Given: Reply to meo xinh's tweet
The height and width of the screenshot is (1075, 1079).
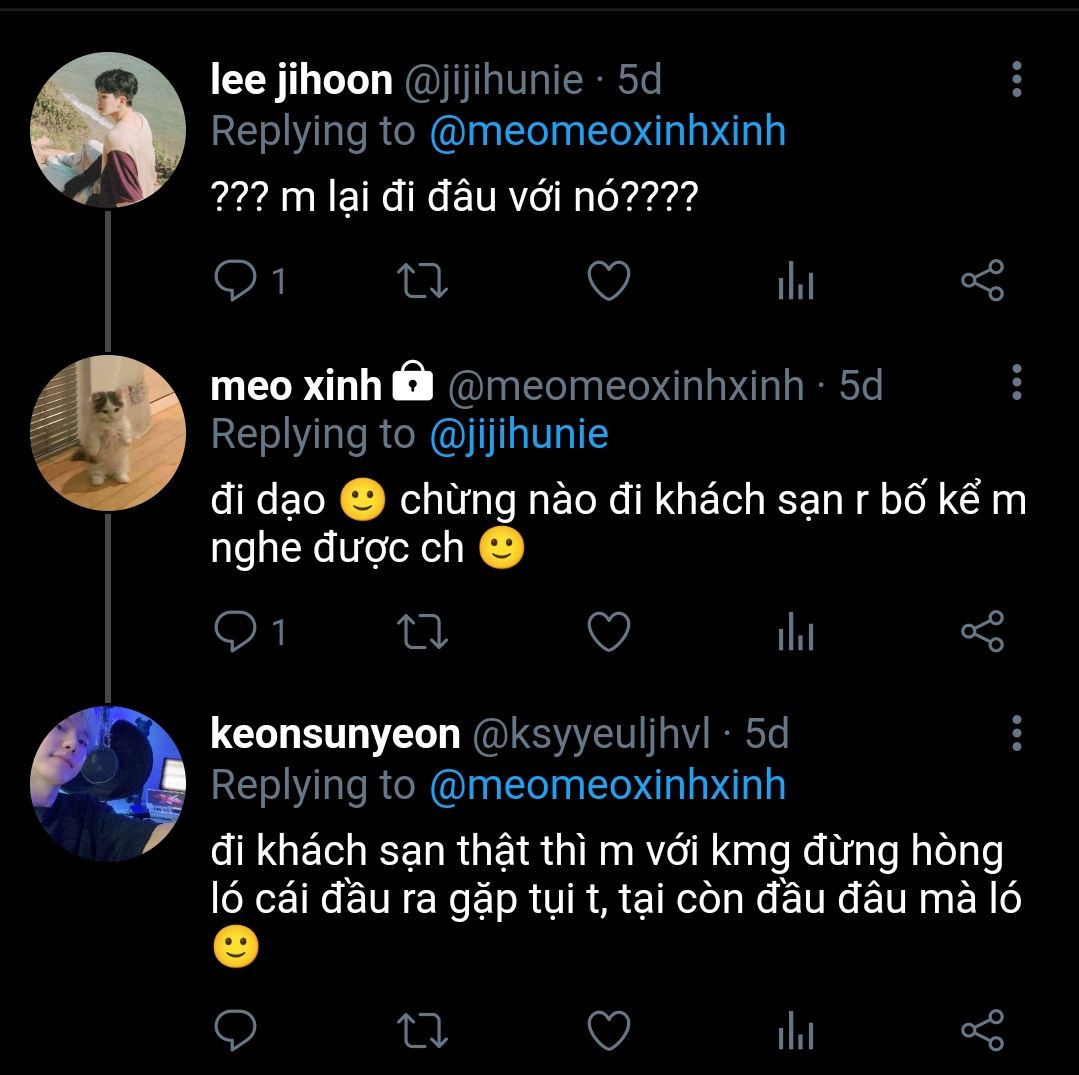Looking at the screenshot, I should pos(236,632).
